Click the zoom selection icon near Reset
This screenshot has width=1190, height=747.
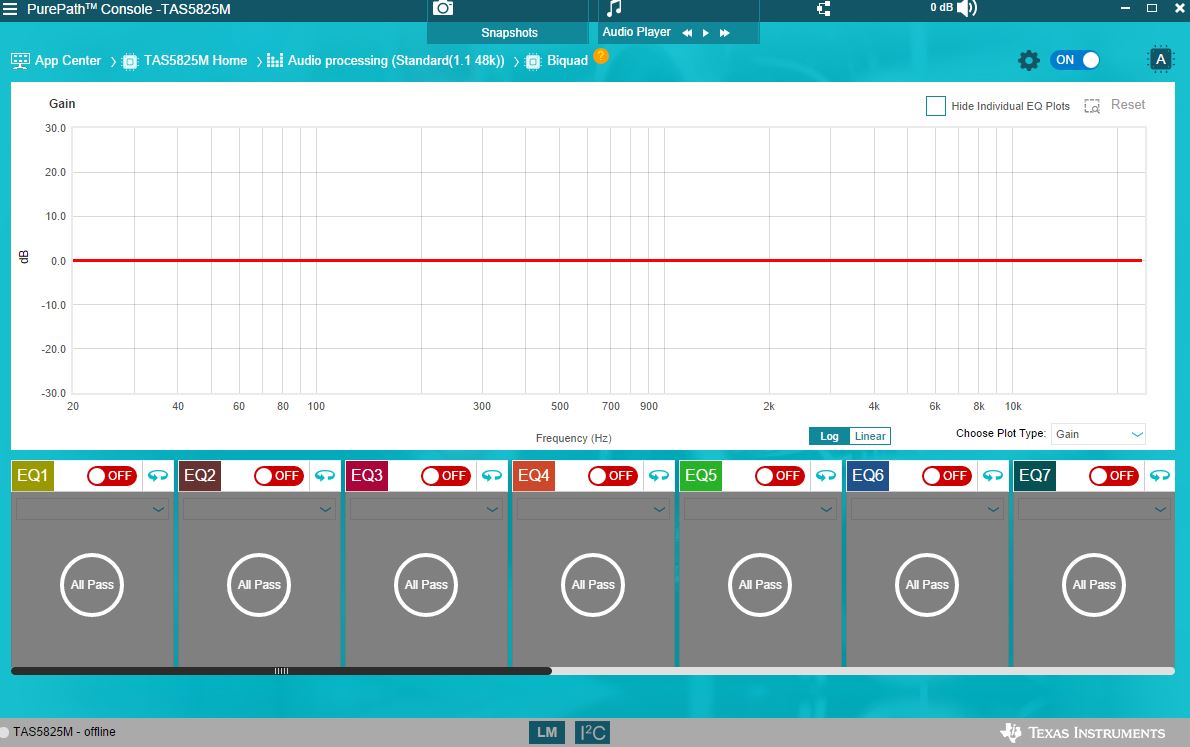click(x=1092, y=106)
